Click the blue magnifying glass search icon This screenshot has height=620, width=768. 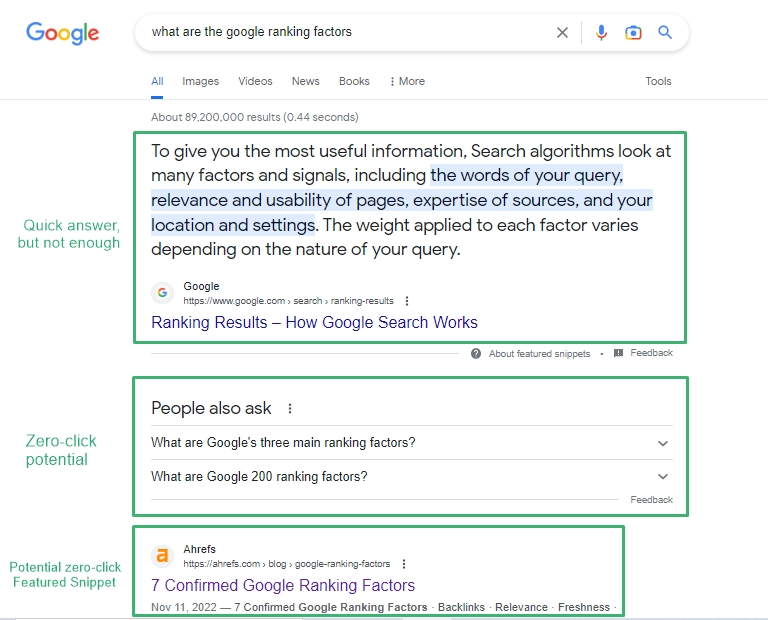tap(665, 32)
